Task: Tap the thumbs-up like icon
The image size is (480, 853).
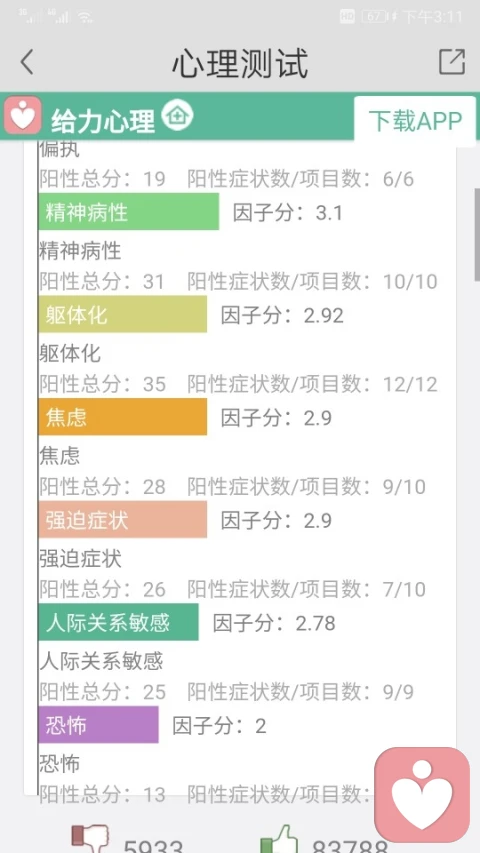Action: click(279, 839)
